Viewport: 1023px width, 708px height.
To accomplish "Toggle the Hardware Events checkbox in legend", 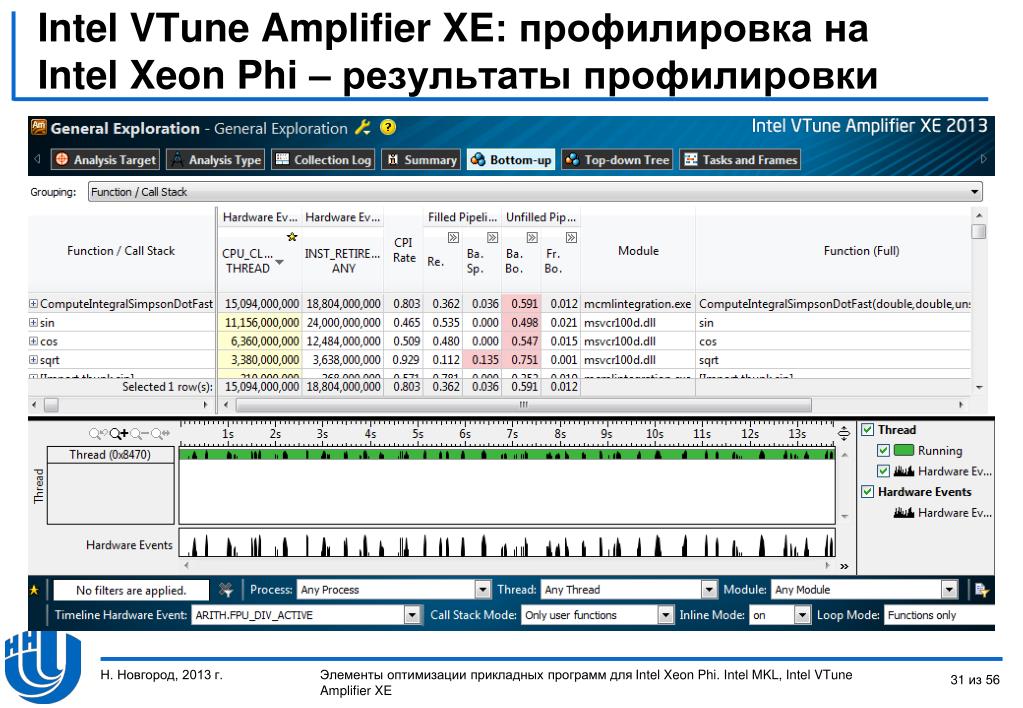I will (868, 491).
